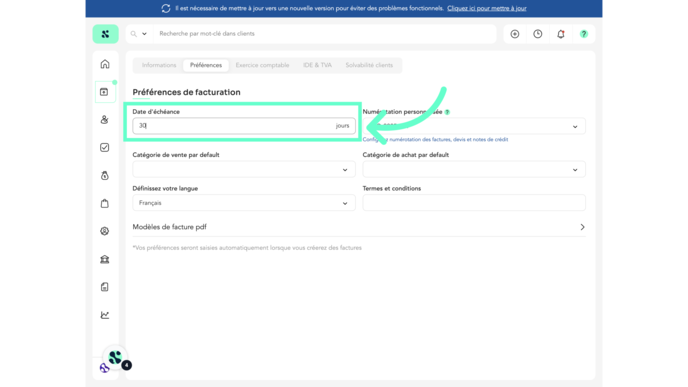688x387 pixels.
Task: Click the Date d'échéance input field
Action: tap(244, 126)
